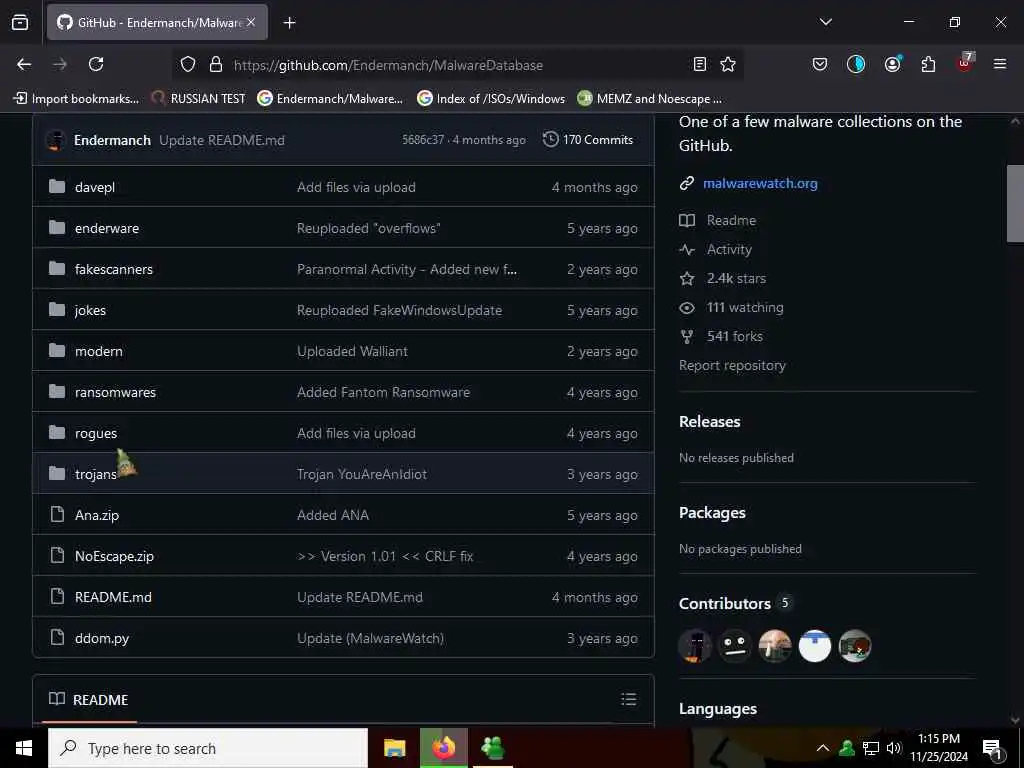Viewport: 1024px width, 768px height.
Task: Open the jokes folder
Action: click(90, 310)
